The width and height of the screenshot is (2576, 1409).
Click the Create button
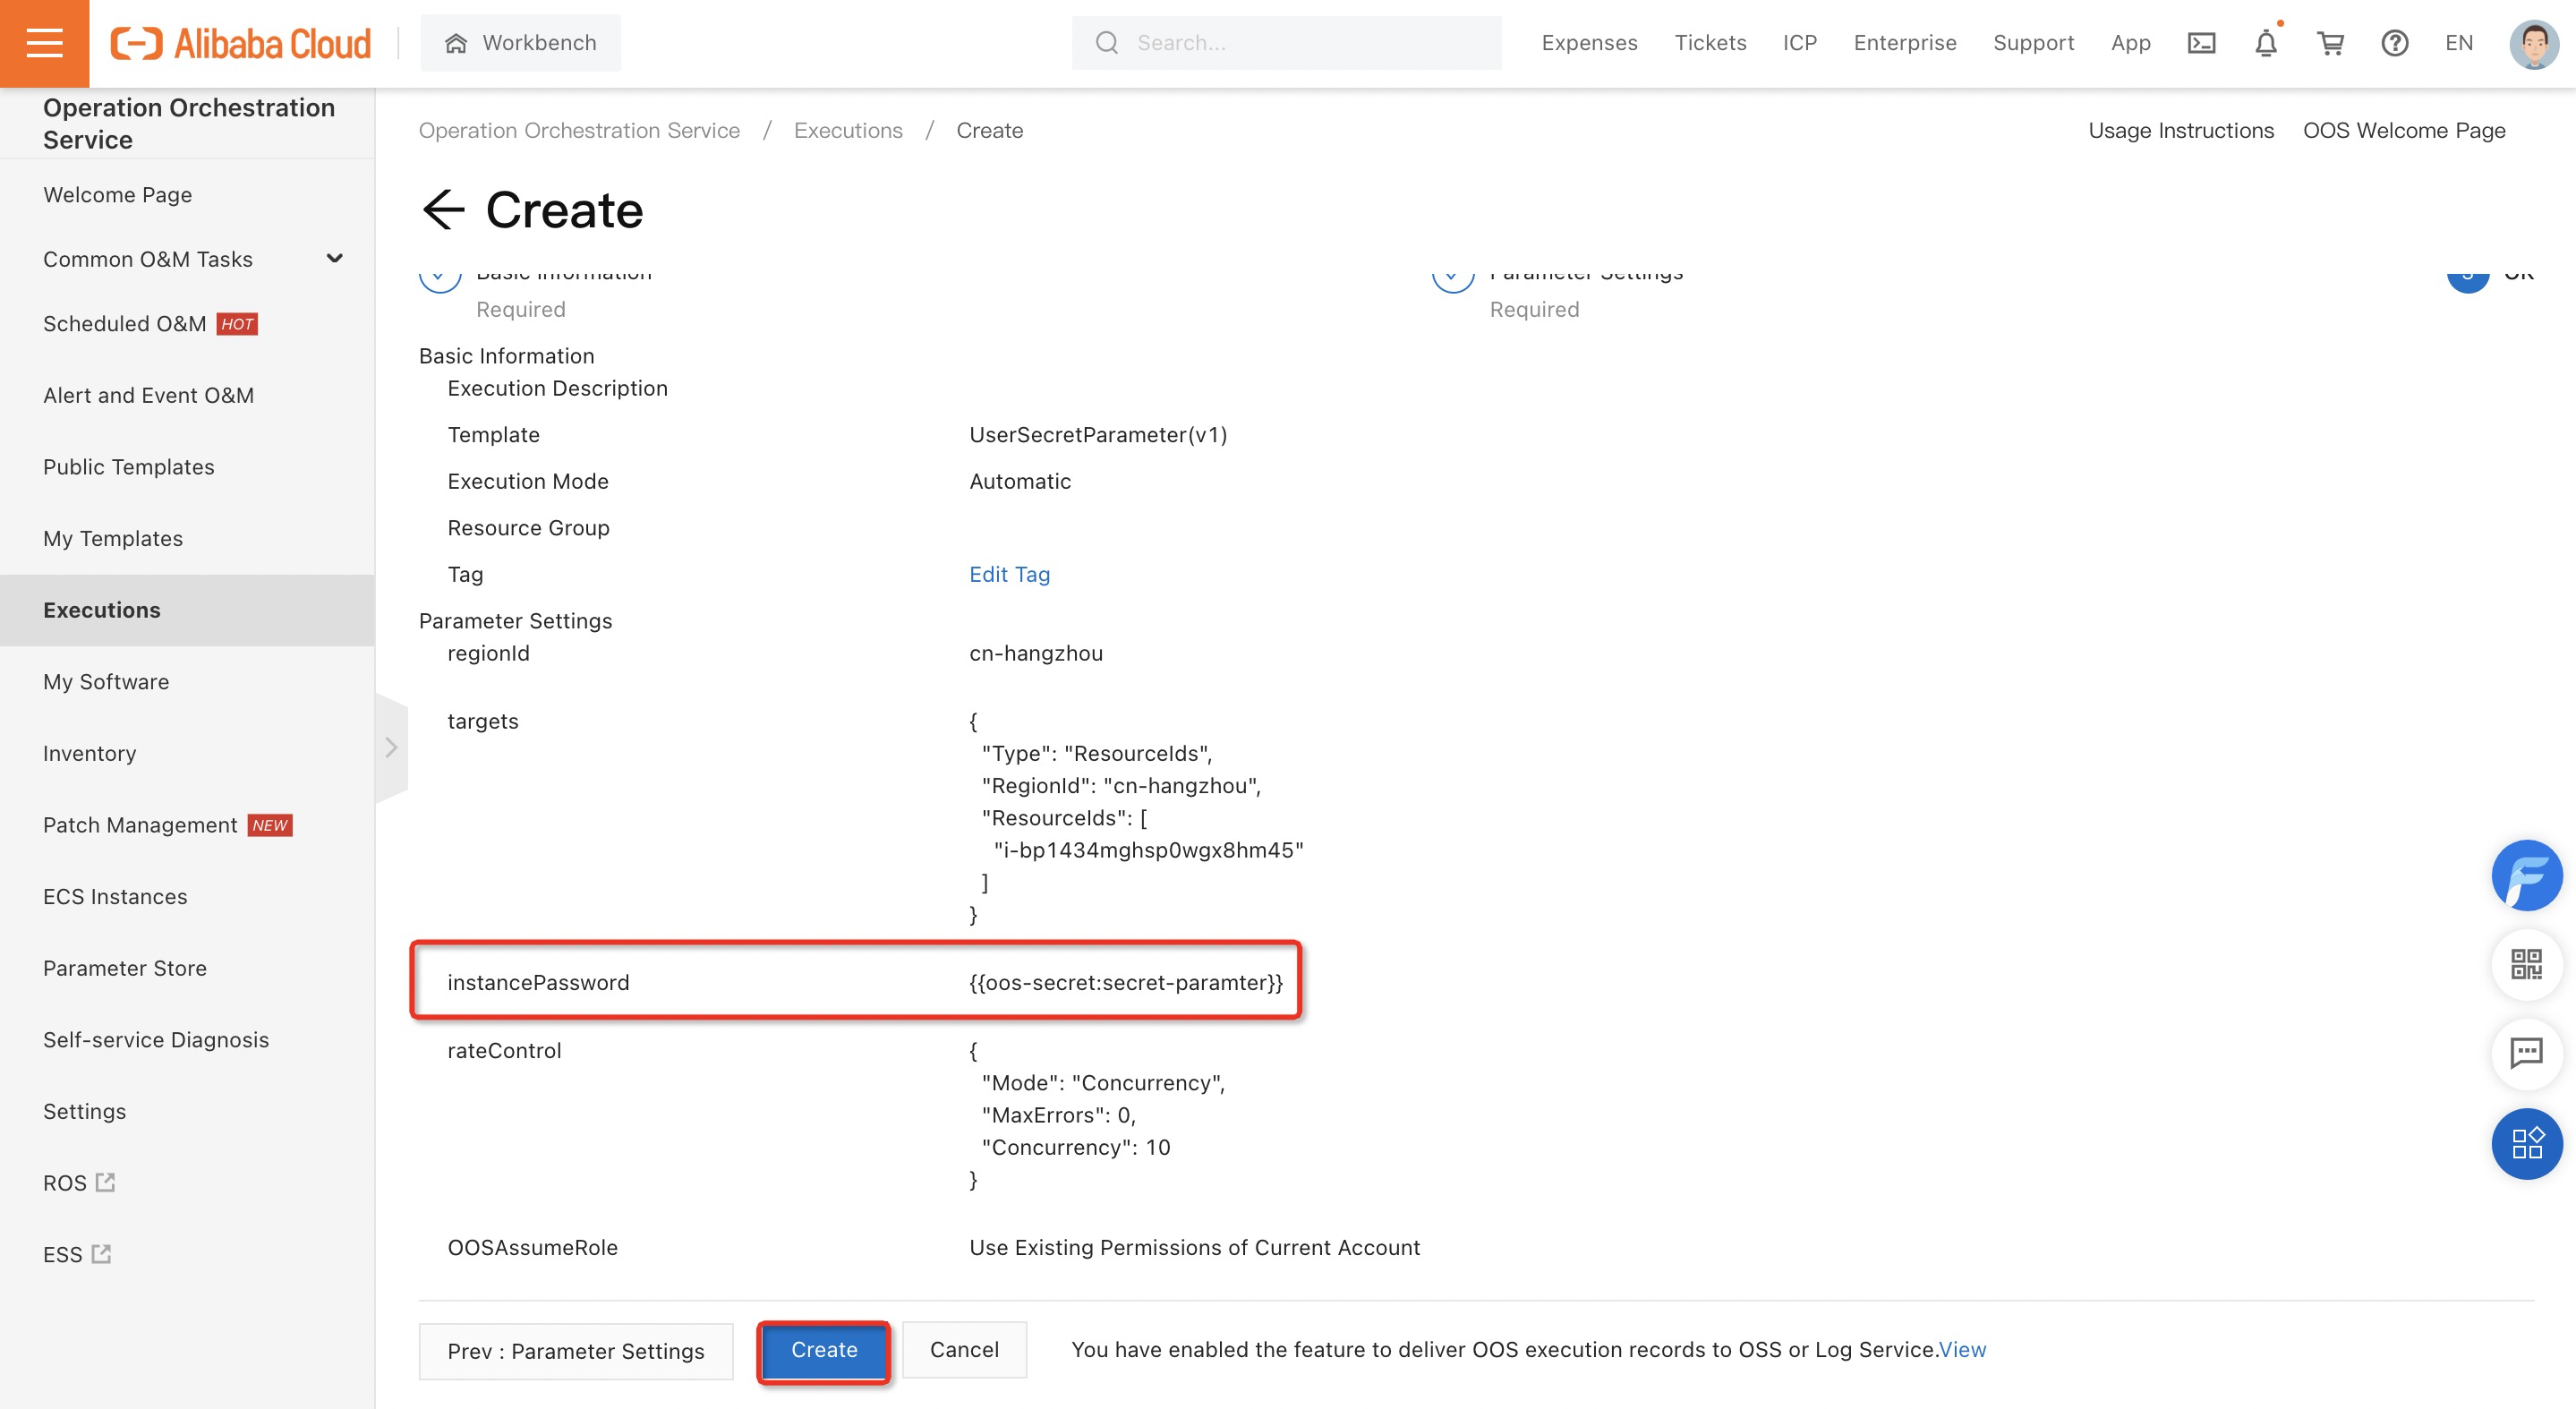click(x=824, y=1350)
